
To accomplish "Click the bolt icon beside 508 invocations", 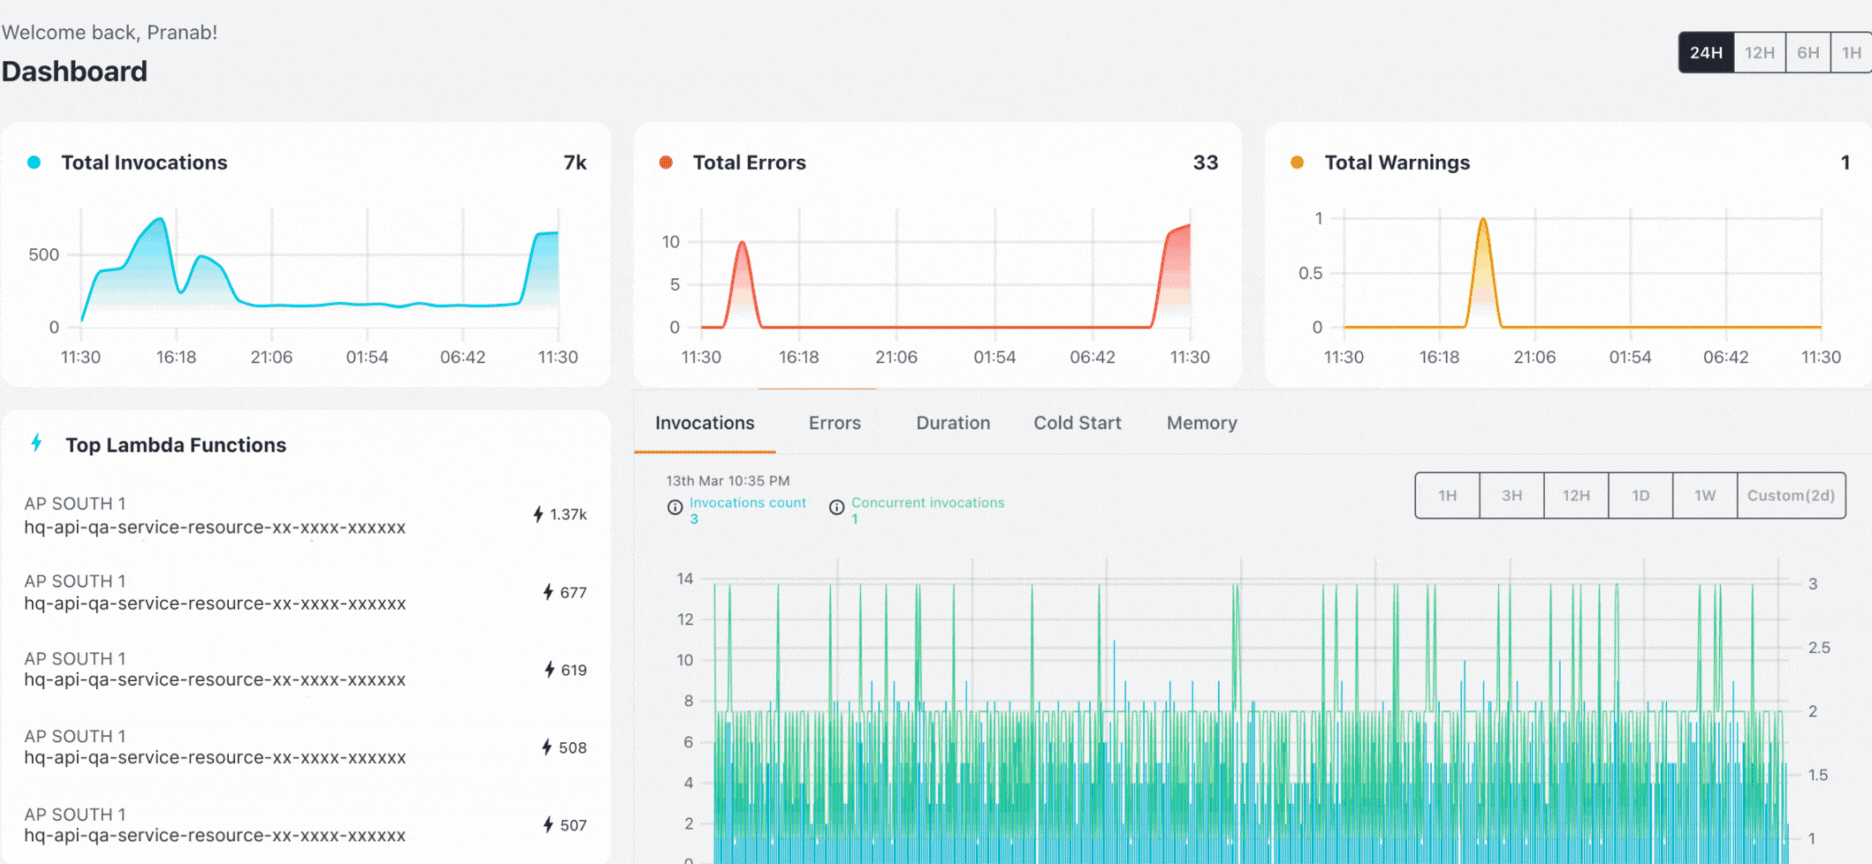I will click(547, 747).
